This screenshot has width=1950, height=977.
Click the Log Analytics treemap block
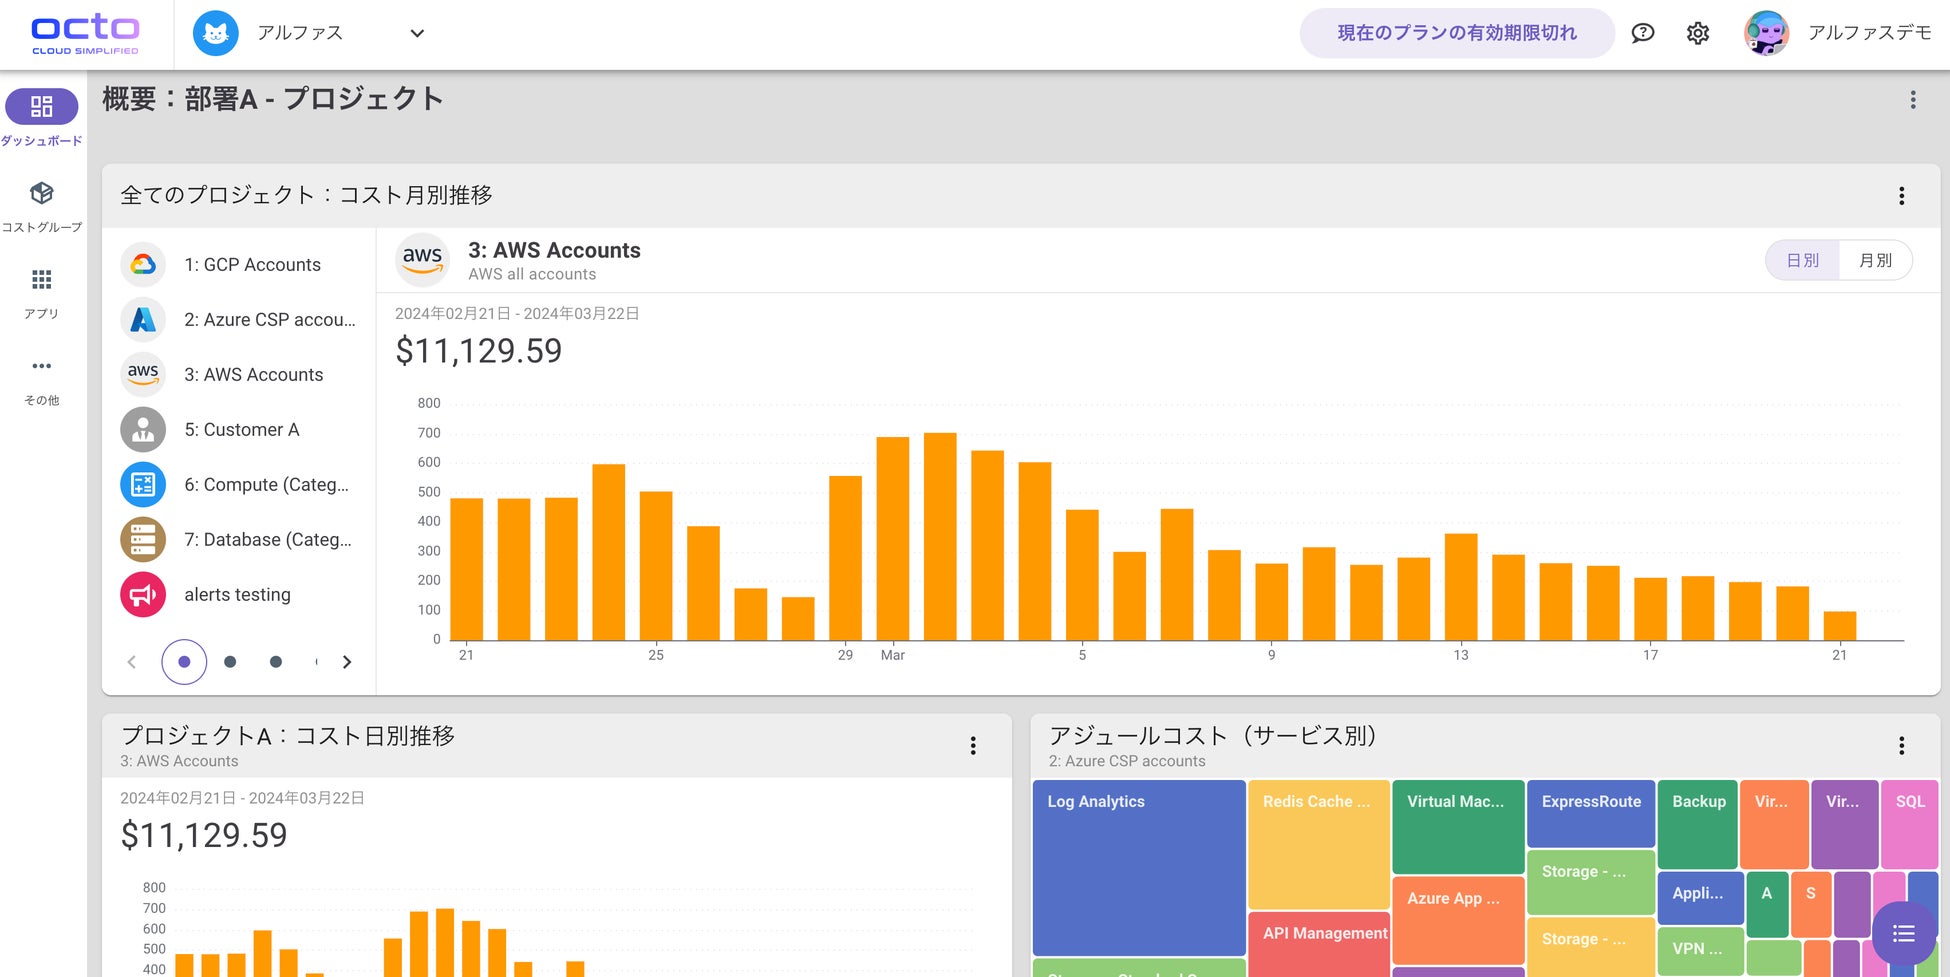pyautogui.click(x=1138, y=867)
